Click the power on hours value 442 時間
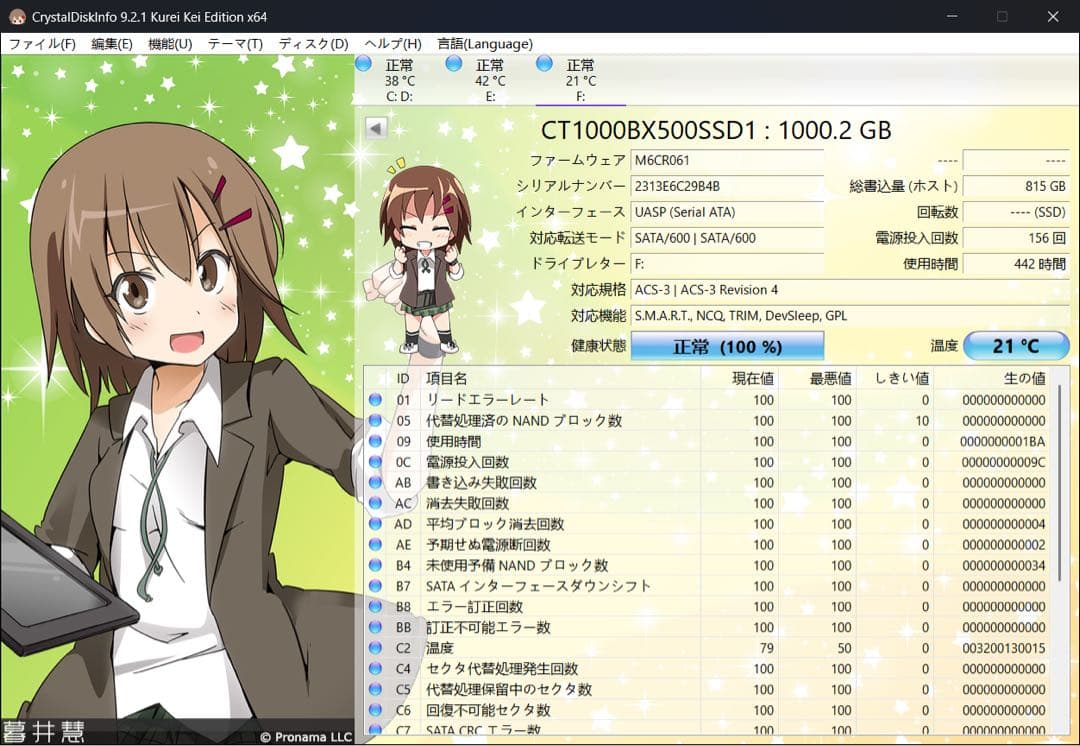The image size is (1080, 746). click(1016, 264)
